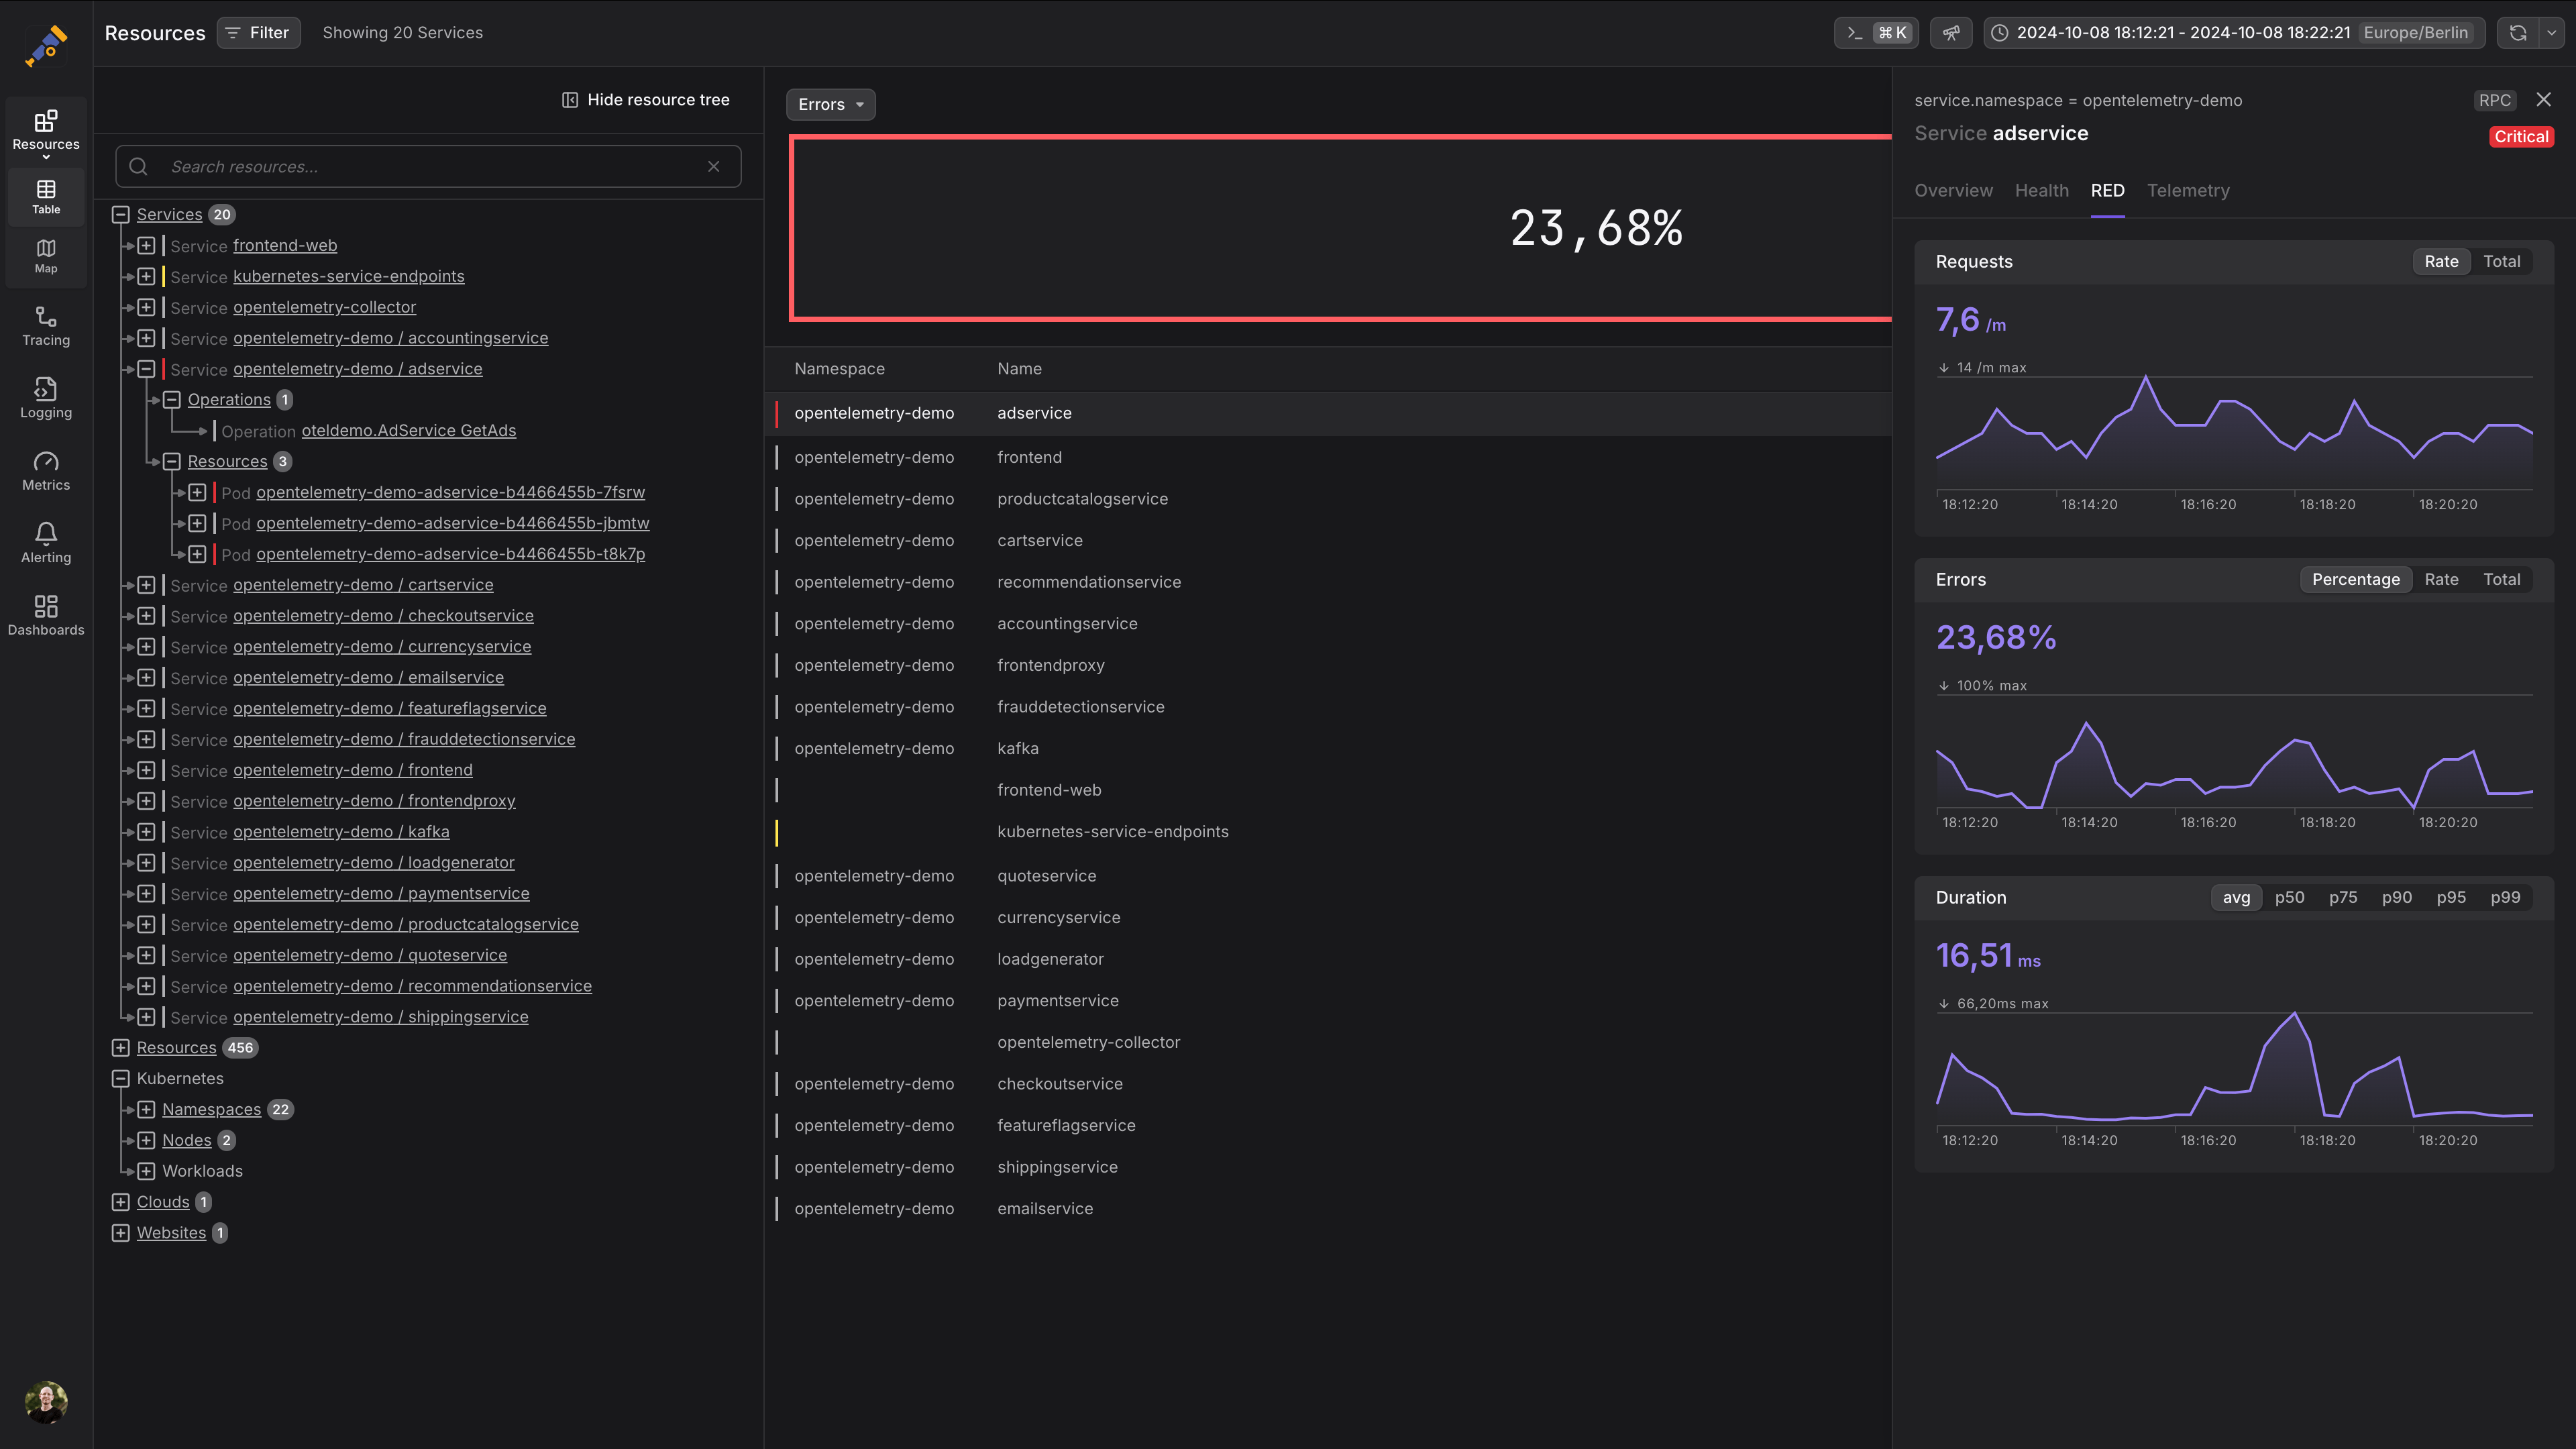Open the Errors metric dropdown
Screen dimensions: 2576x1449
(x=831, y=104)
